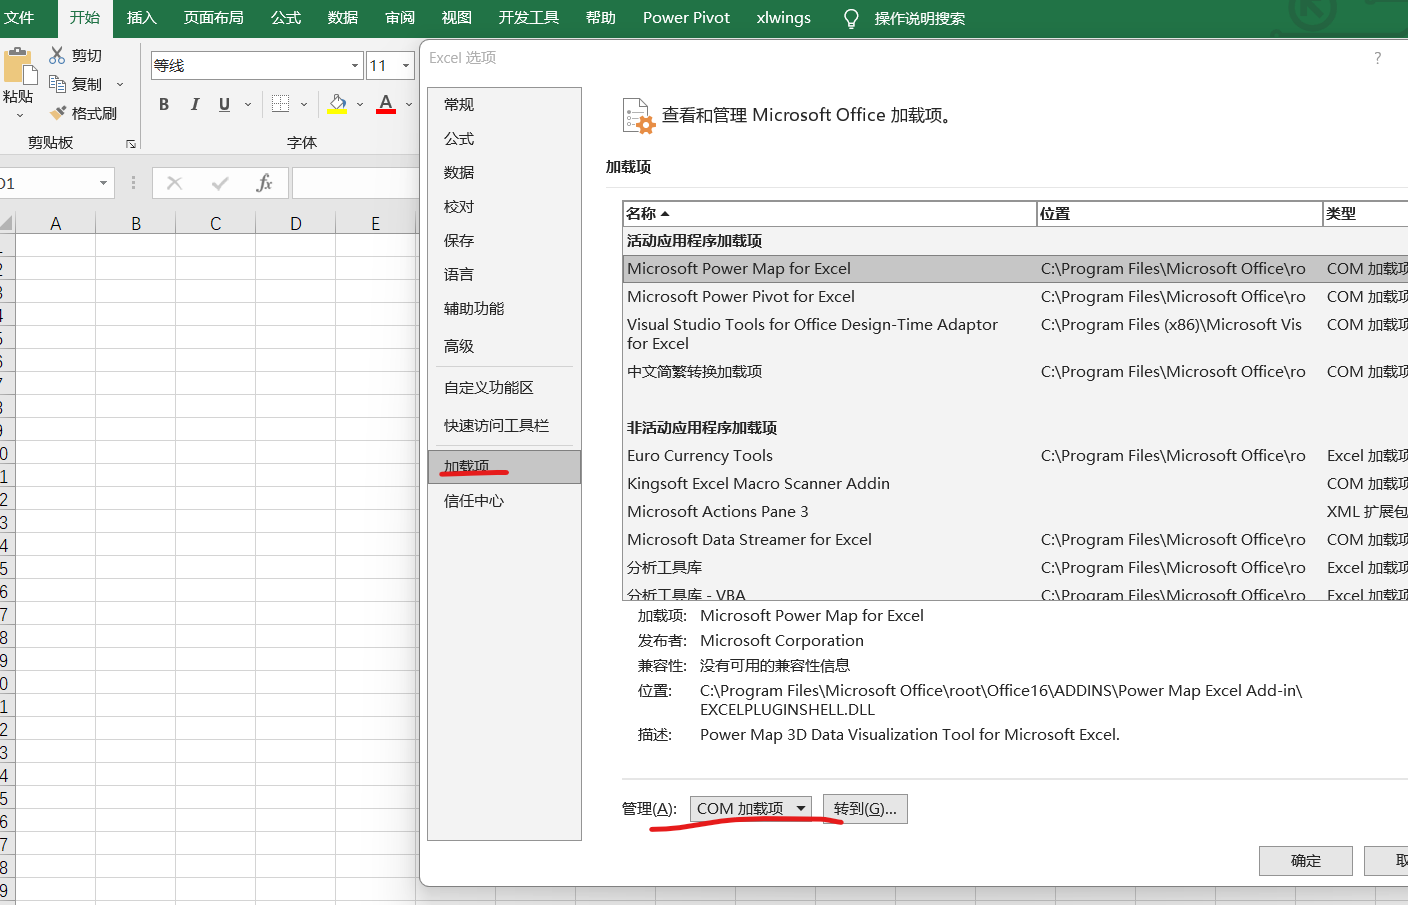
Task: Select the Microsoft Power Map for Excel row
Action: coord(1015,269)
